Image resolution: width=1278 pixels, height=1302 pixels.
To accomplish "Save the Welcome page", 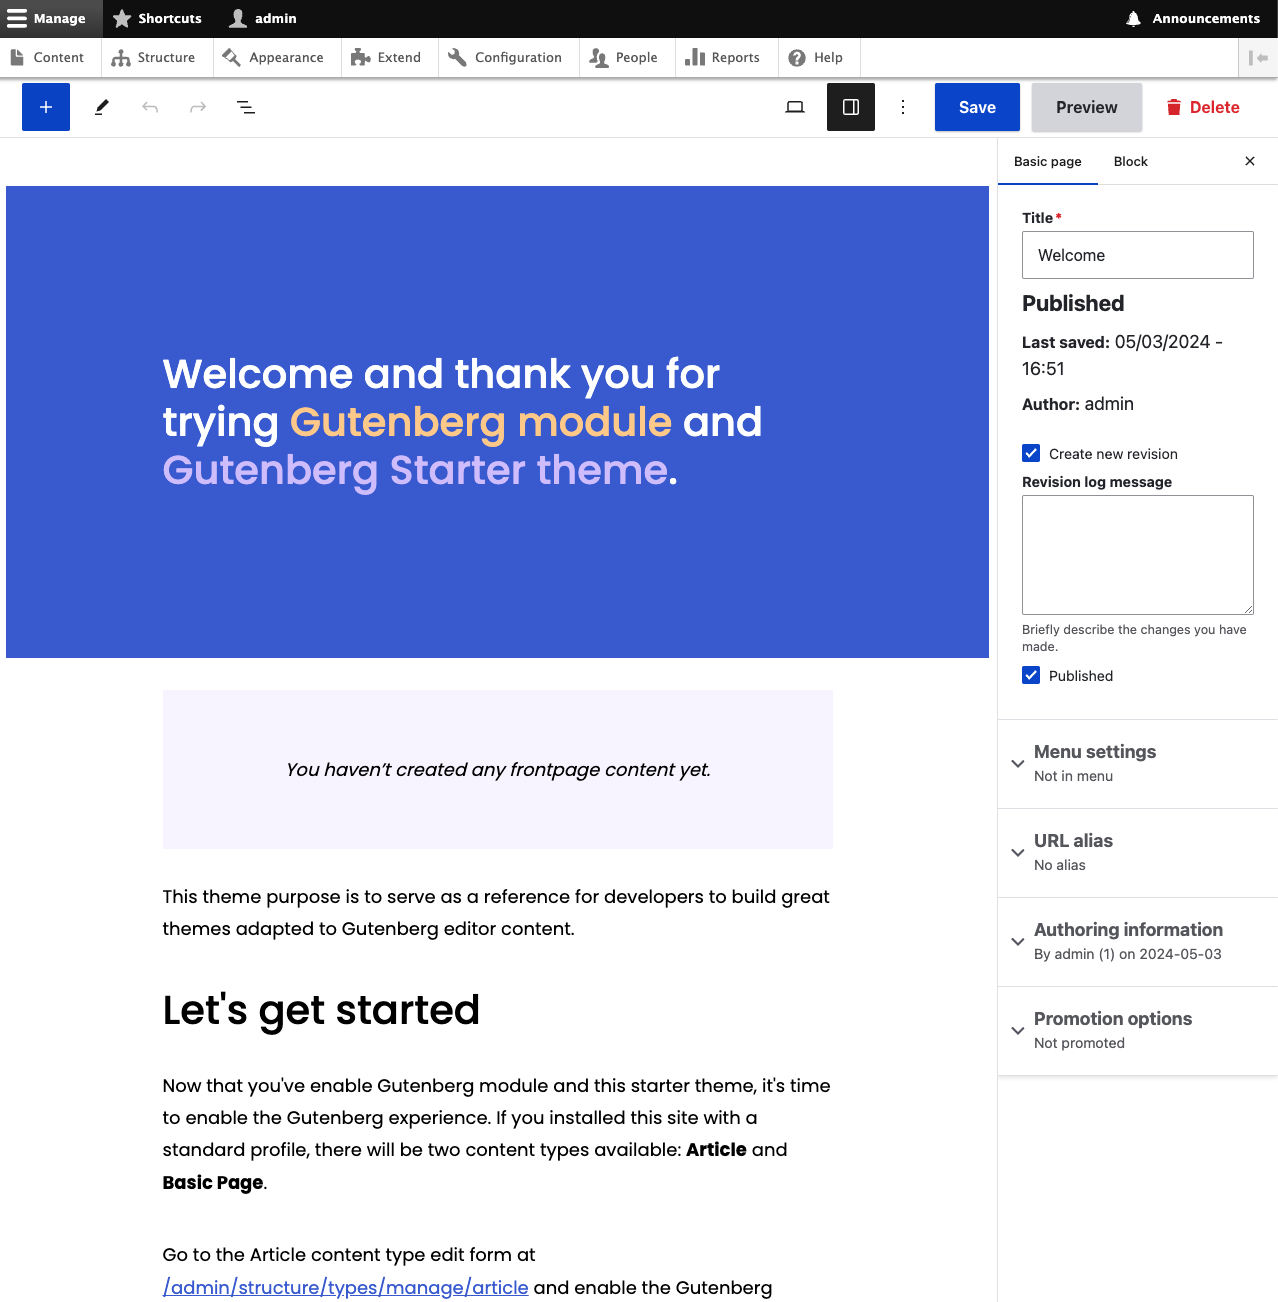I will (976, 107).
